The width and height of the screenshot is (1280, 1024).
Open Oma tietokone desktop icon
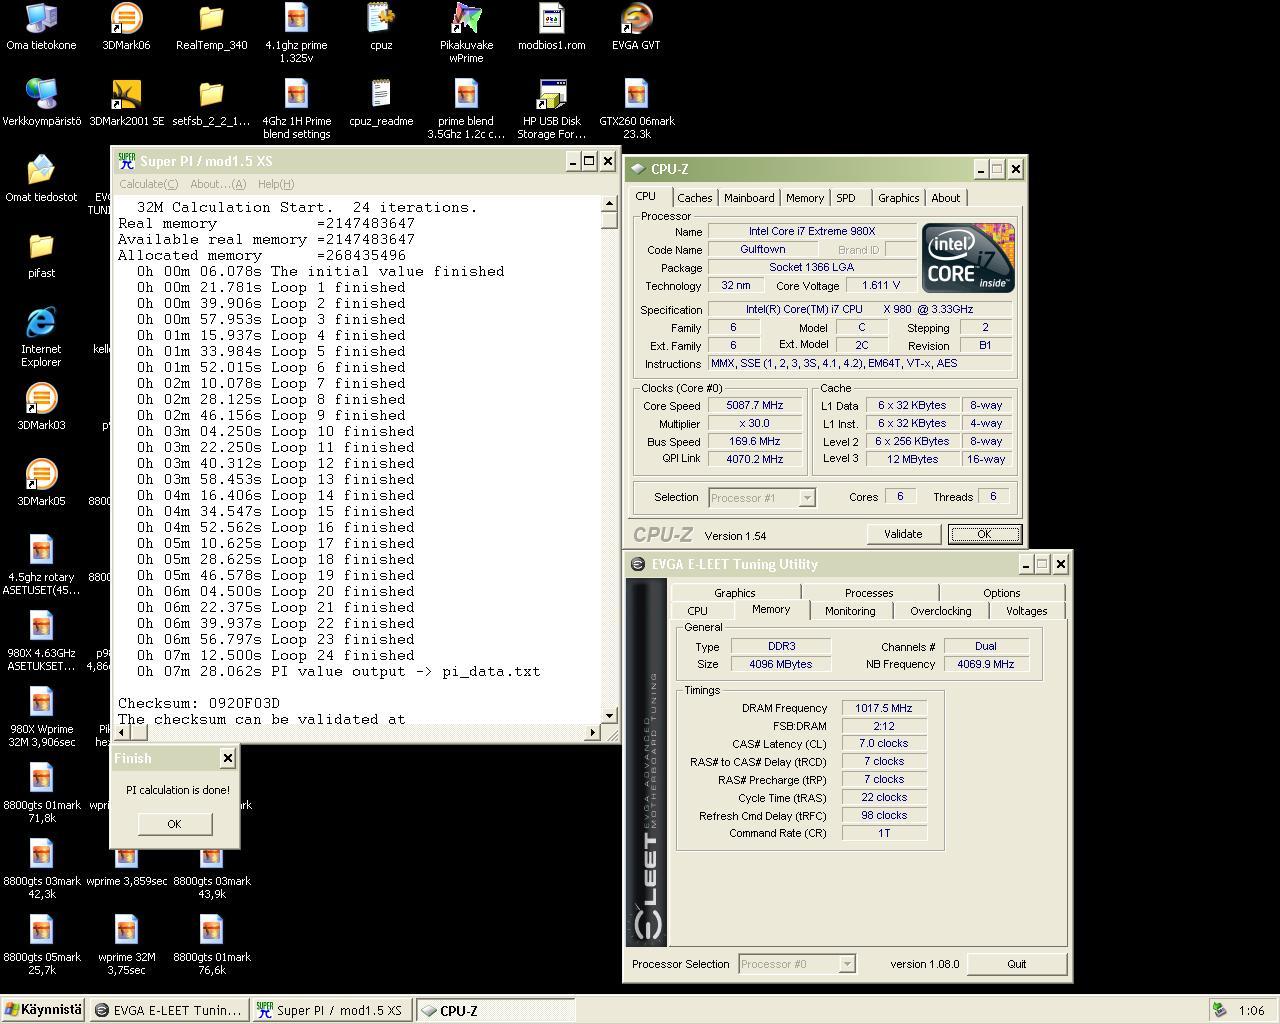[41, 27]
